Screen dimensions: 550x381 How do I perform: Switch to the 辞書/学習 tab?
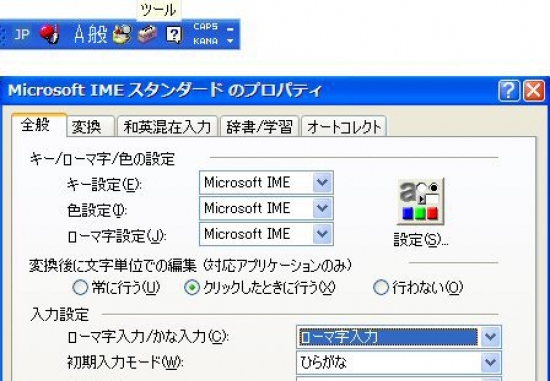point(259,126)
